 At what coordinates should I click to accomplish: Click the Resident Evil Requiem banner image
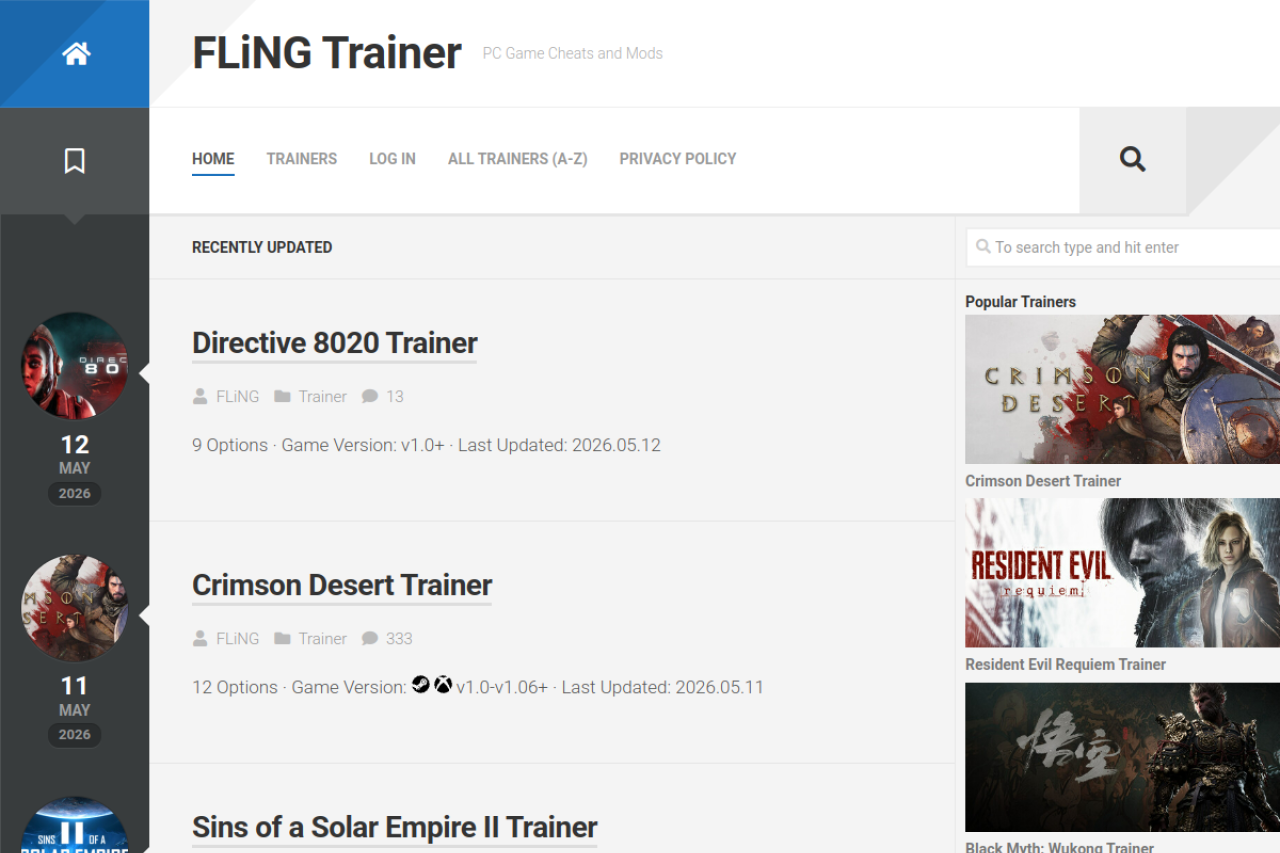(x=1122, y=573)
